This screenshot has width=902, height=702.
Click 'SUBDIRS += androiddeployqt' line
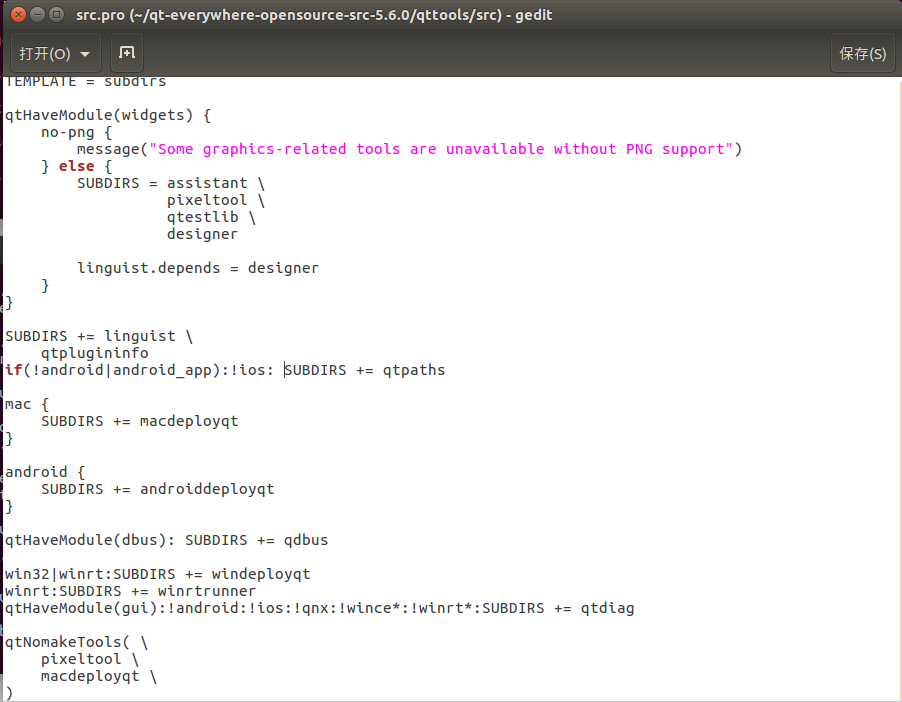(158, 489)
